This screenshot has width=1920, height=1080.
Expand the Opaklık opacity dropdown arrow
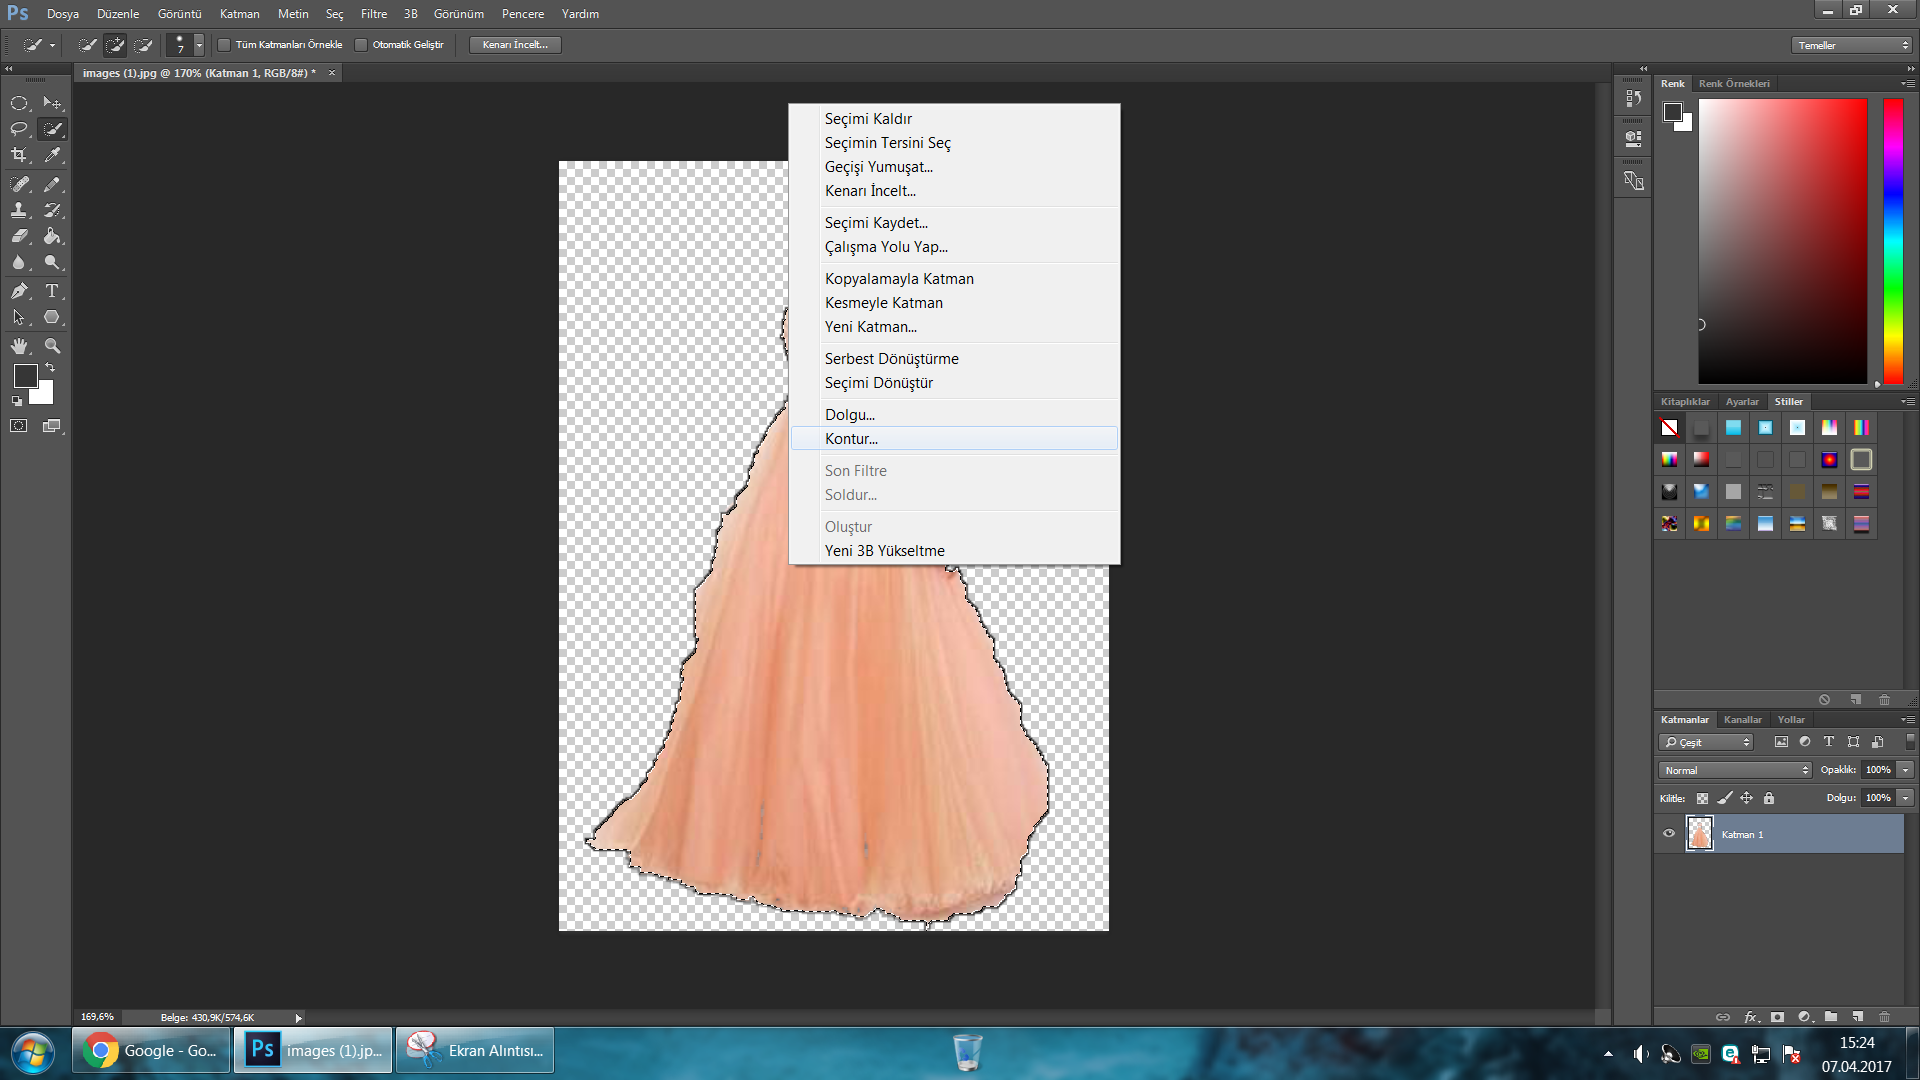[x=1905, y=770]
